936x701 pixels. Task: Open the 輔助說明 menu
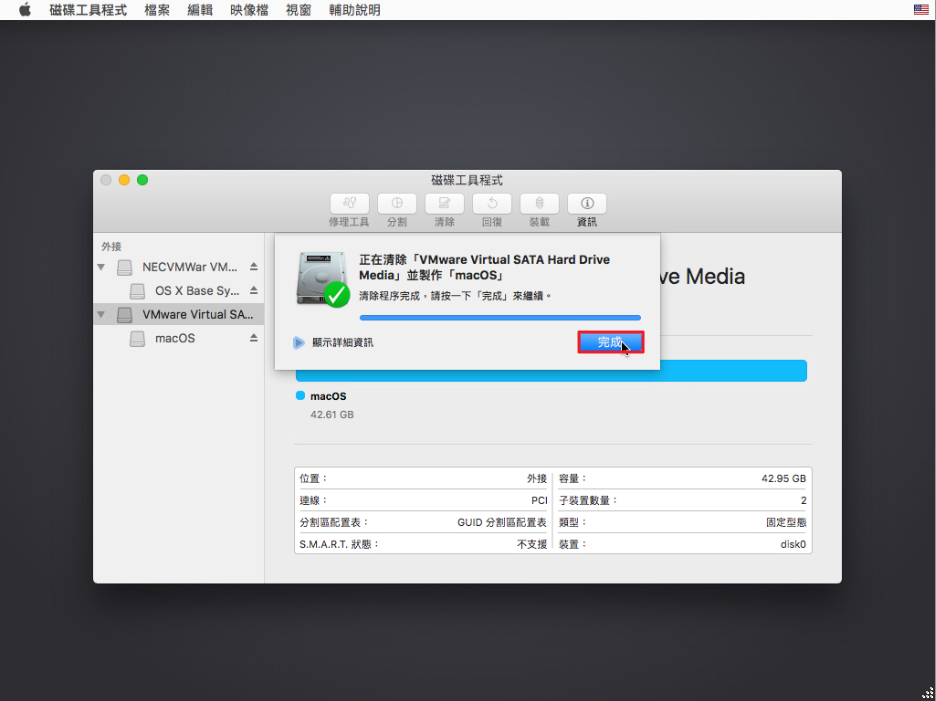click(x=355, y=10)
